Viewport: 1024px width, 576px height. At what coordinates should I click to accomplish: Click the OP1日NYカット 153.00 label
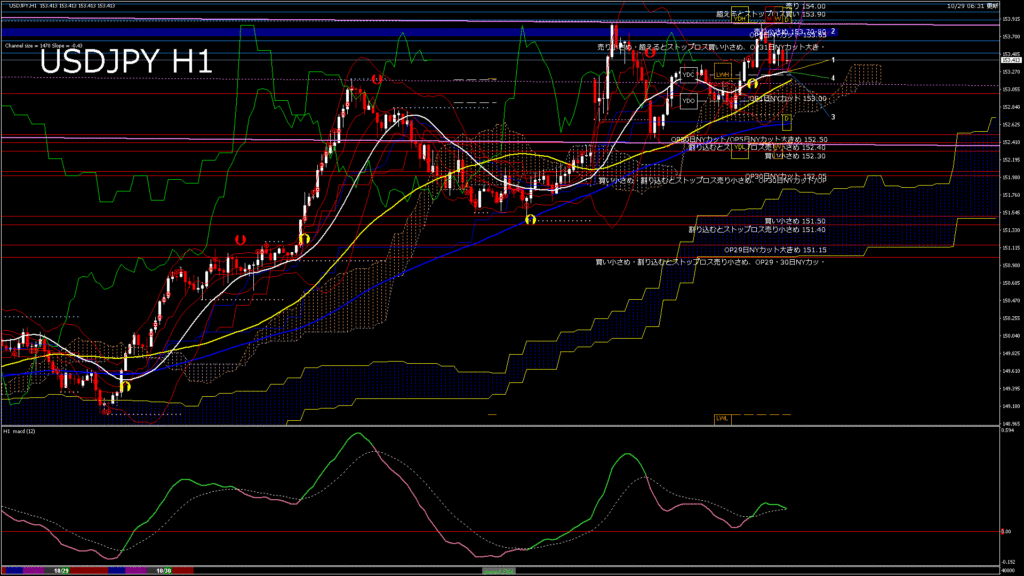pos(787,99)
